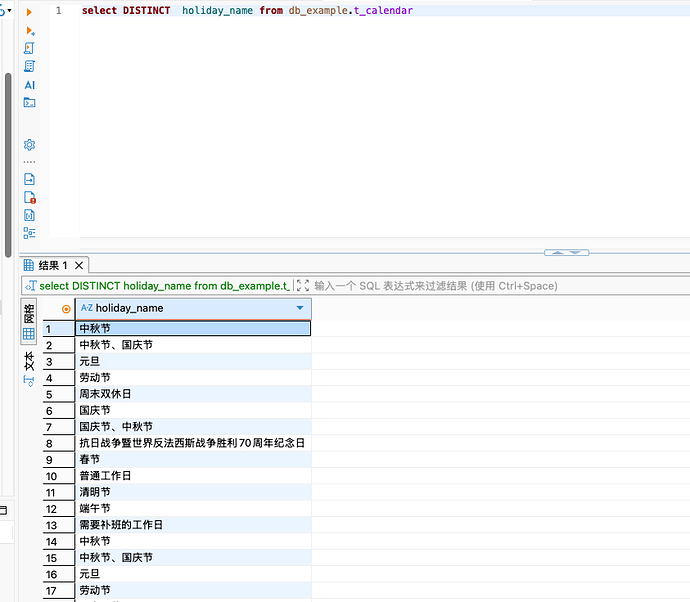690x602 pixels.
Task: Click the Execute SQL script icon
Action: pyautogui.click(x=29, y=48)
